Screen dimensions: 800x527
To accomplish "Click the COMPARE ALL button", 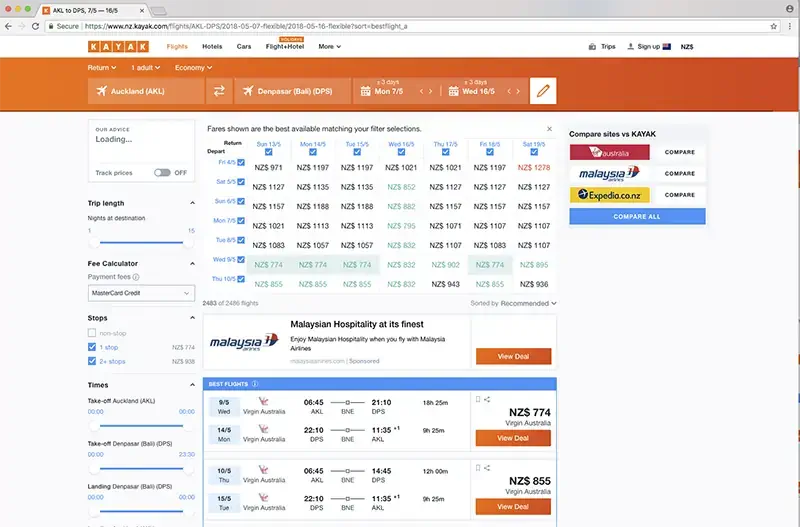I will (x=637, y=216).
